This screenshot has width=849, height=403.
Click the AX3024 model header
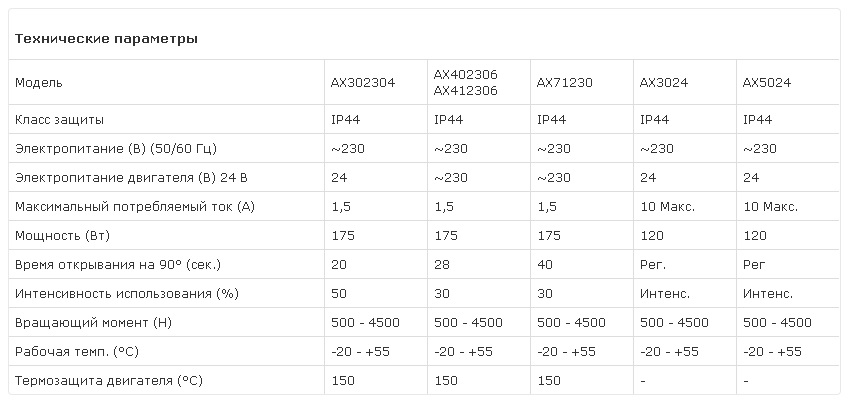pos(664,83)
